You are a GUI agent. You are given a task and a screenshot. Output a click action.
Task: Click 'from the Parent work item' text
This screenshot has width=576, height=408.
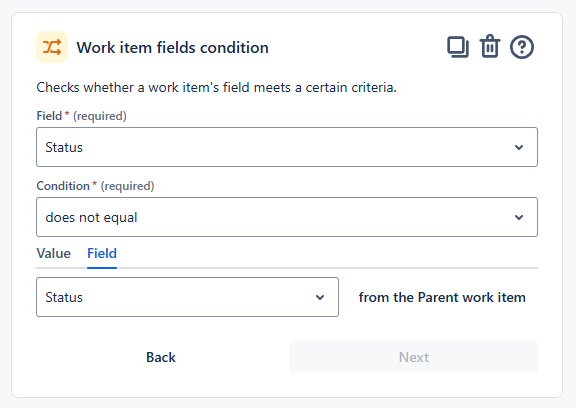pos(442,297)
